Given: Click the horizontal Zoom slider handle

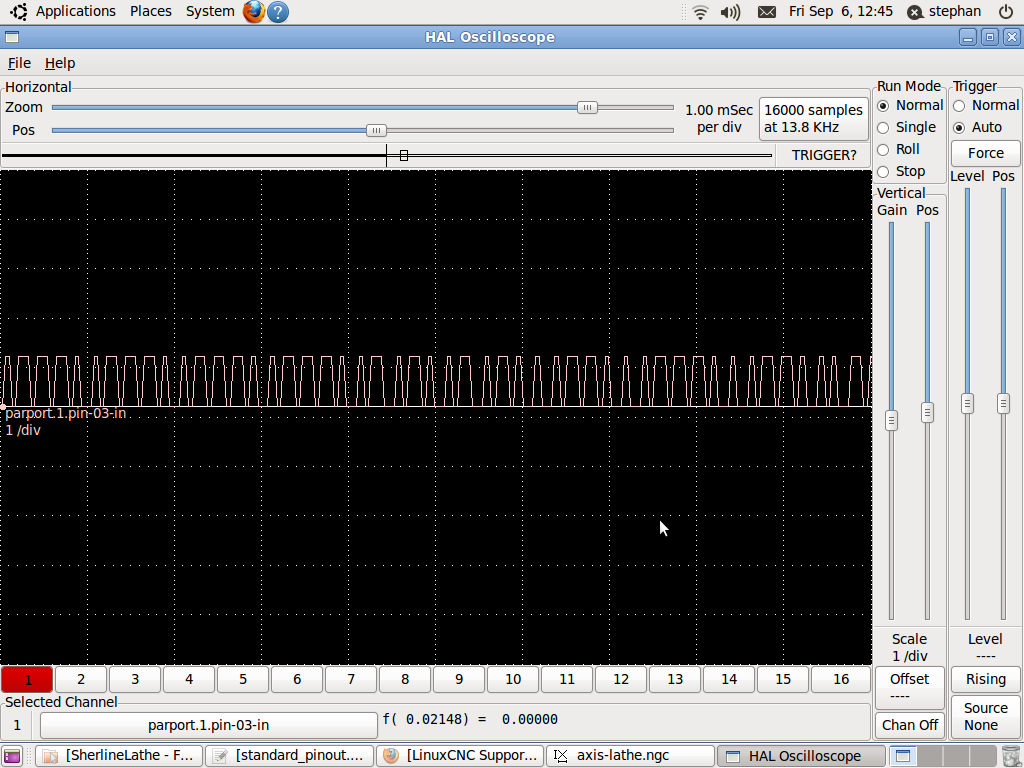Looking at the screenshot, I should (587, 108).
